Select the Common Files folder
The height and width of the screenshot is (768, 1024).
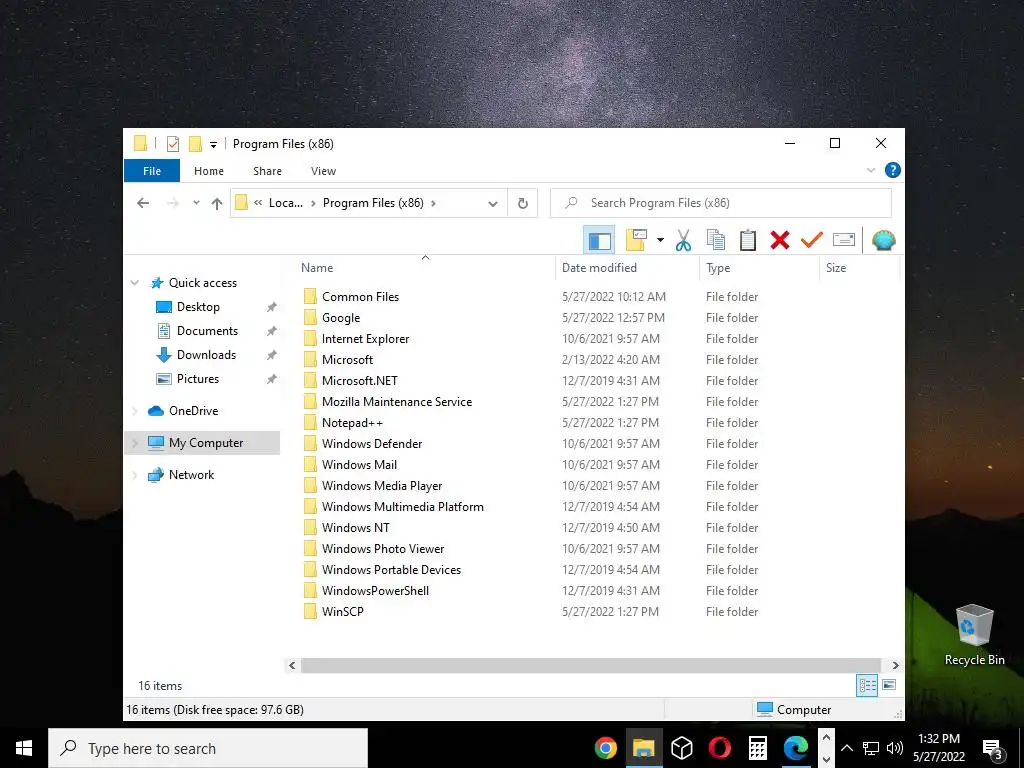pyautogui.click(x=360, y=296)
